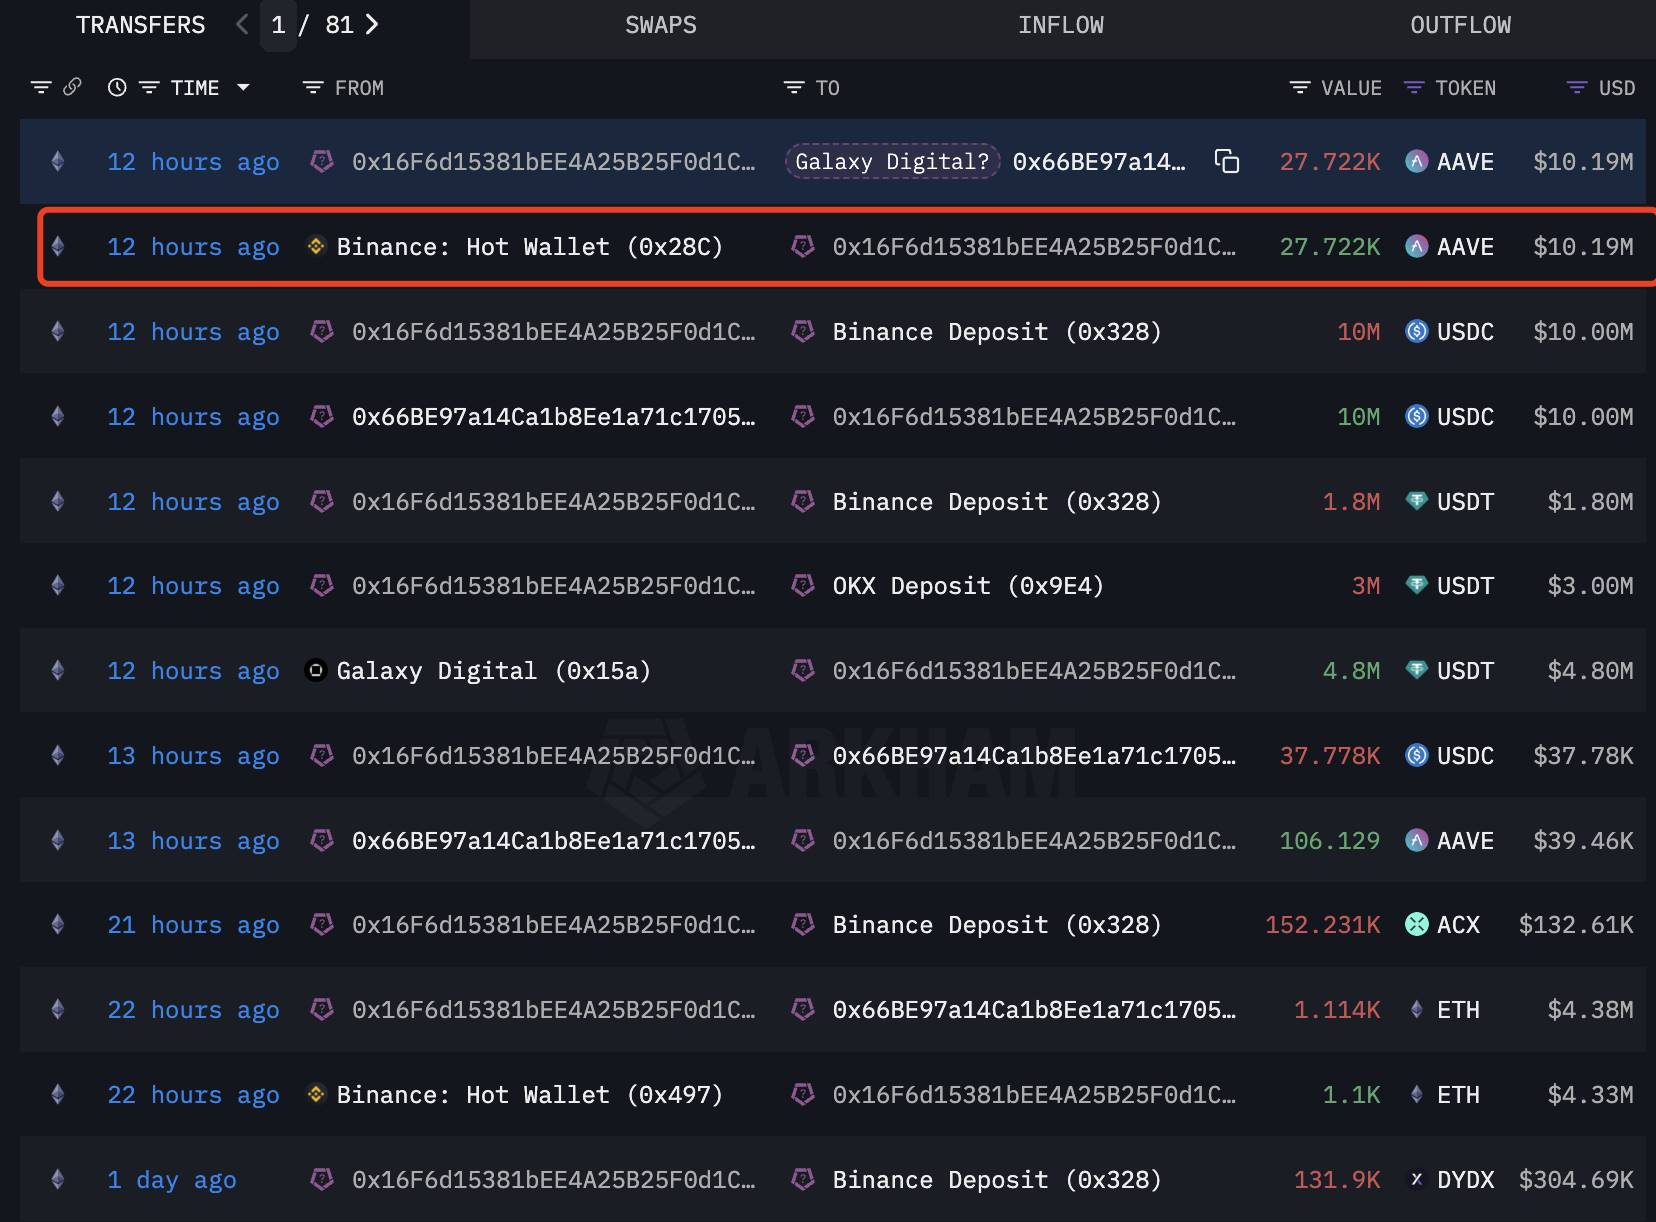Click ETH token icon in $4.38M row
Viewport: 1656px width, 1222px height.
tap(1417, 1010)
